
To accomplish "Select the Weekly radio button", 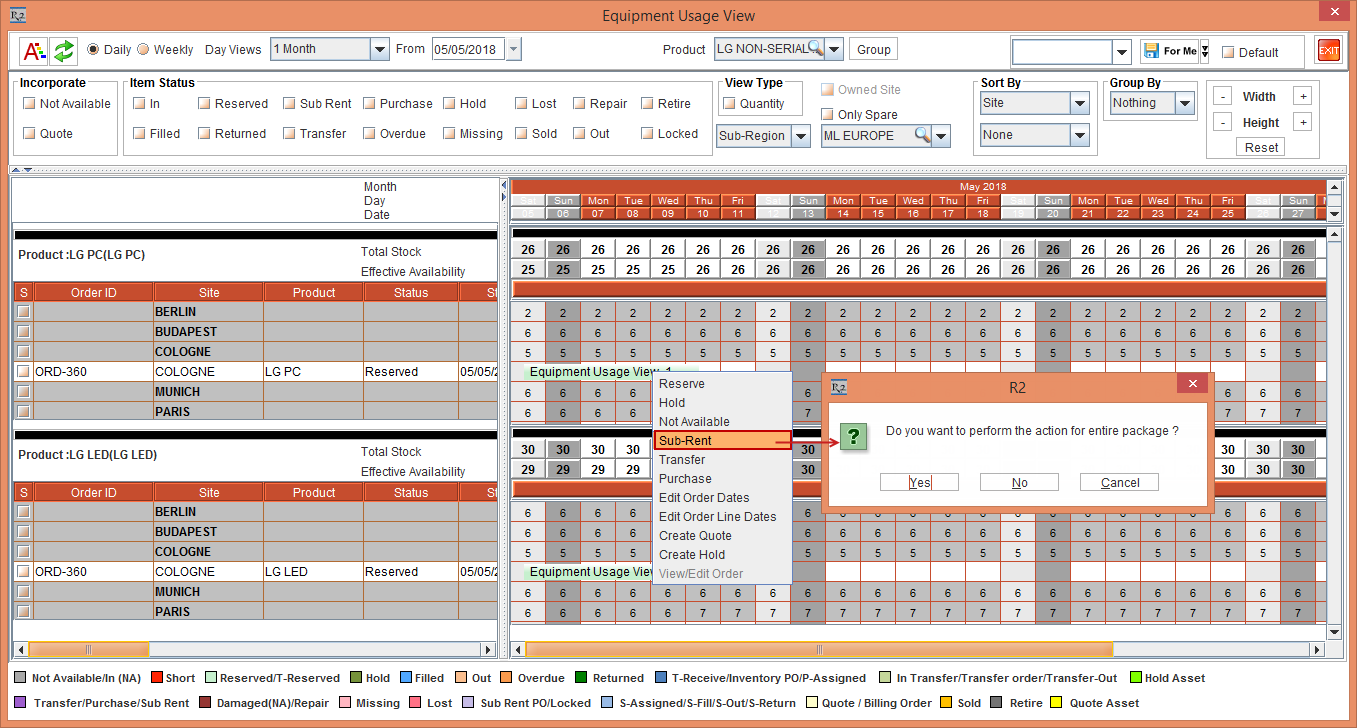I will 143,50.
